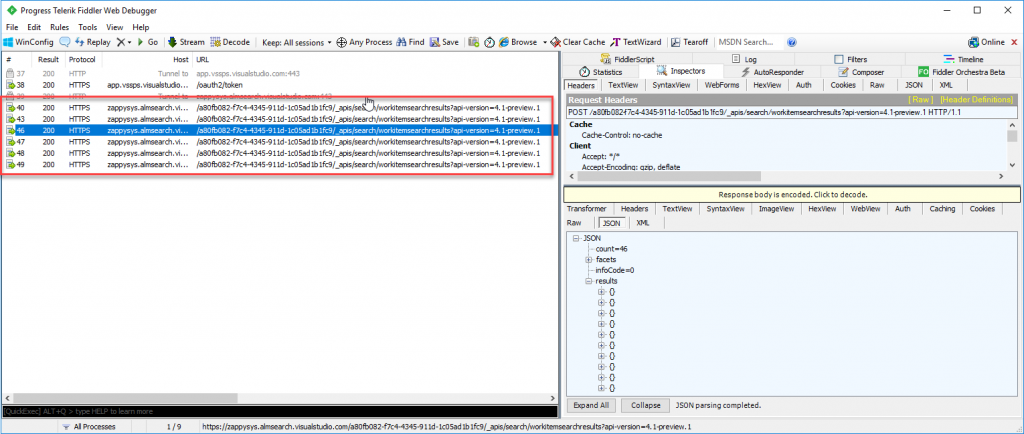Open the Keep: All sessions dropdown
1024x434 pixels.
pos(297,42)
